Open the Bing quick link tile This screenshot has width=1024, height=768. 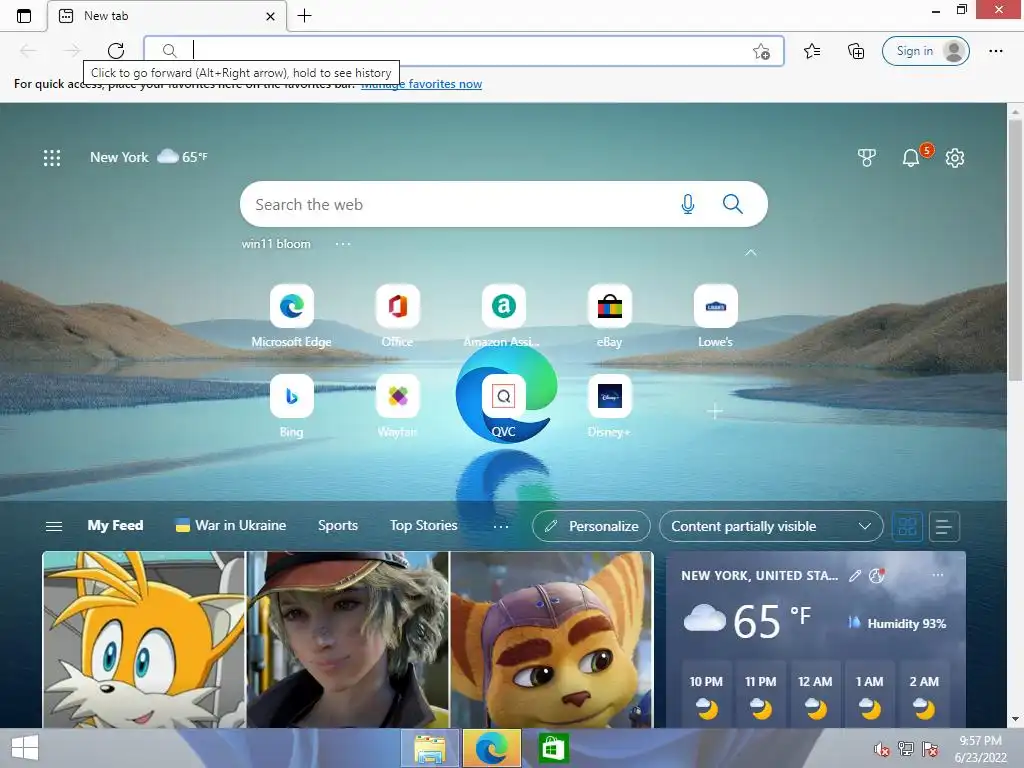(291, 405)
